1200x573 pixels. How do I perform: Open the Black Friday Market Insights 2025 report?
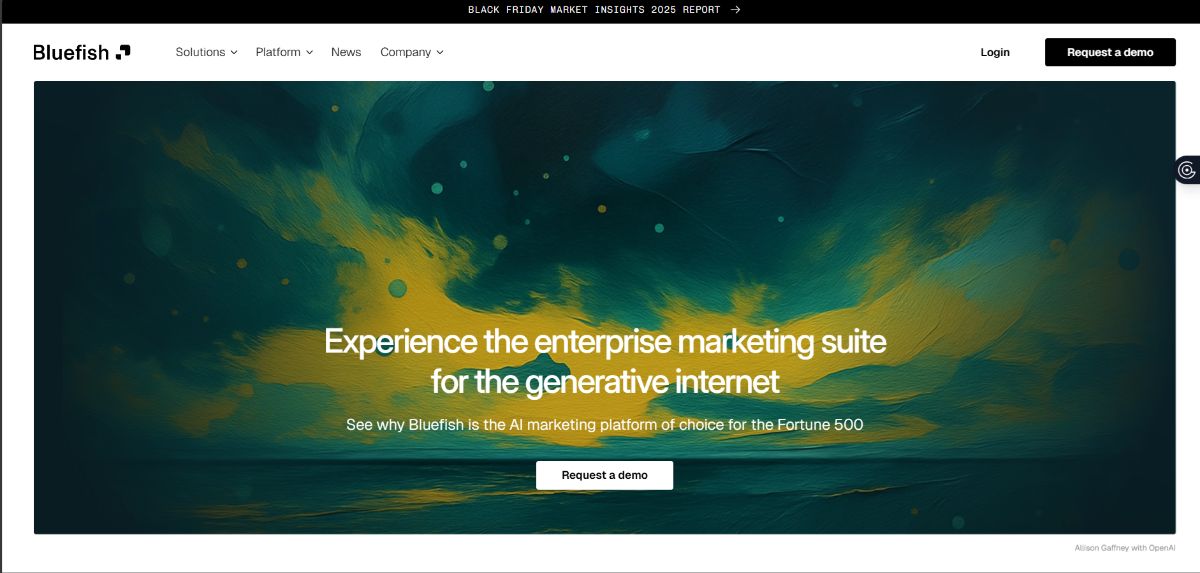tap(593, 10)
